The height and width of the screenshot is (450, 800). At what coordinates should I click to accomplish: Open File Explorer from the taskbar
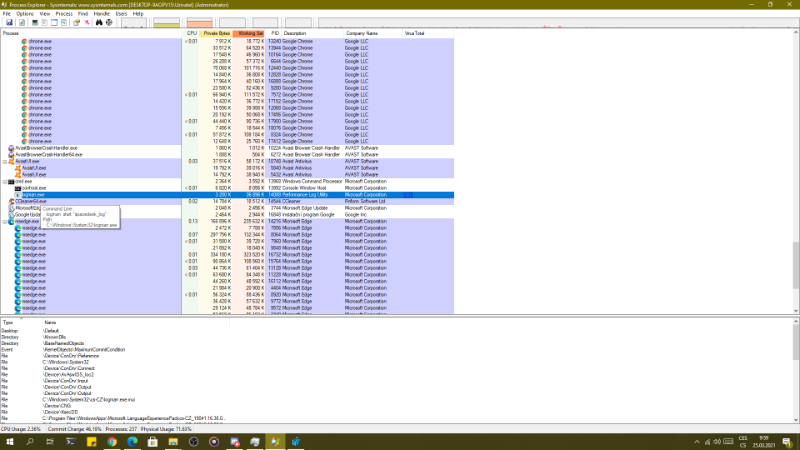(x=173, y=441)
